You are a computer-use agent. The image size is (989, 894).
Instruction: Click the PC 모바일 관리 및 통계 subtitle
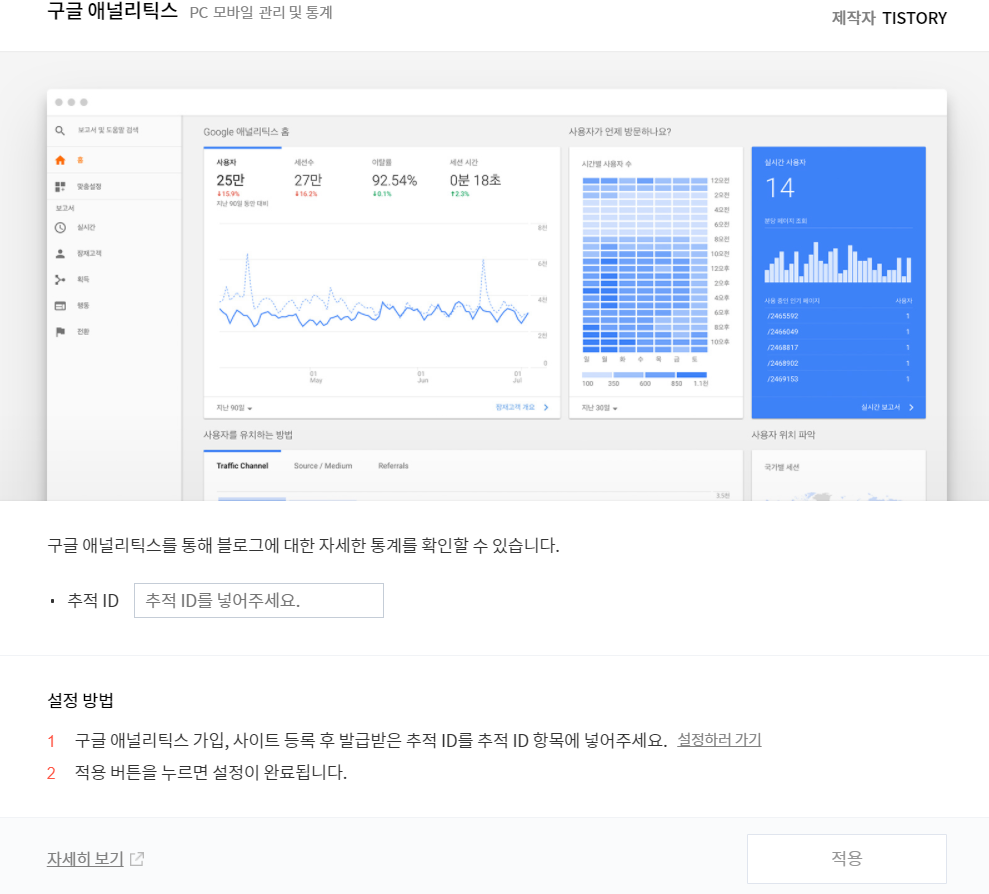pos(261,13)
